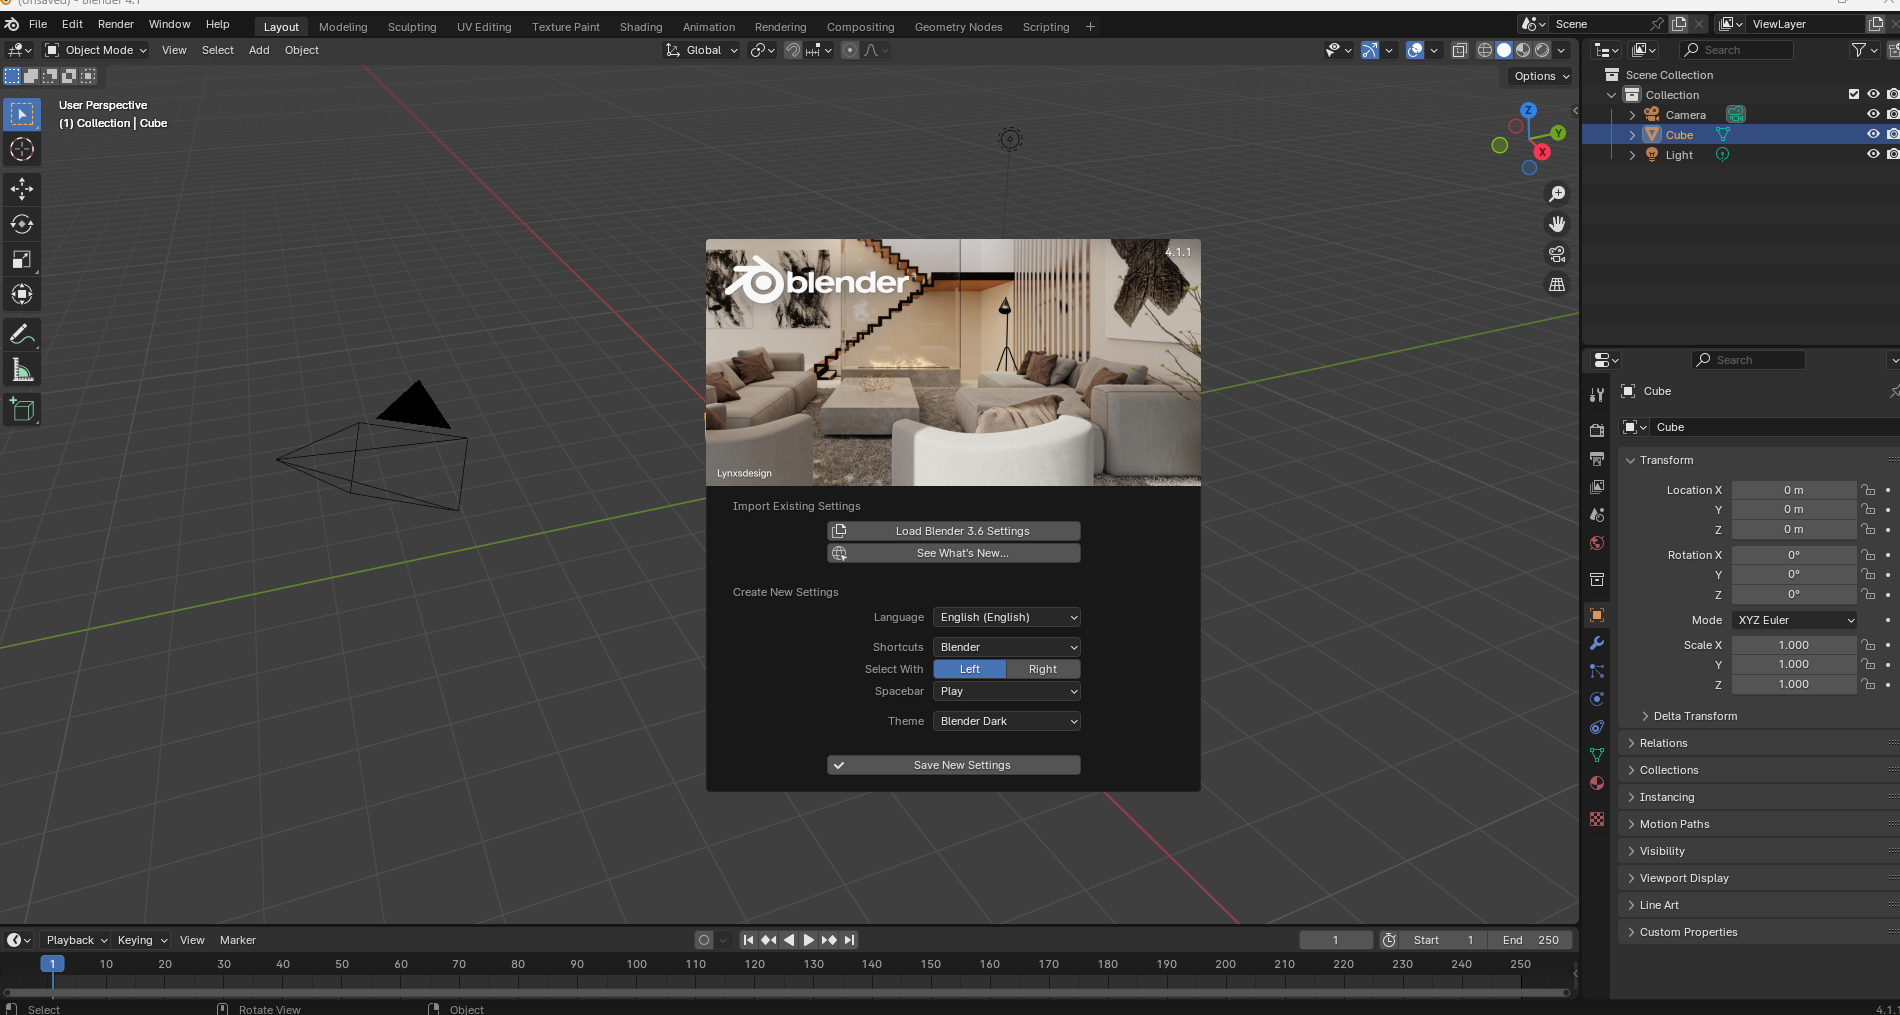Click the Scale X value field
Image resolution: width=1900 pixels, height=1015 pixels.
1794,645
